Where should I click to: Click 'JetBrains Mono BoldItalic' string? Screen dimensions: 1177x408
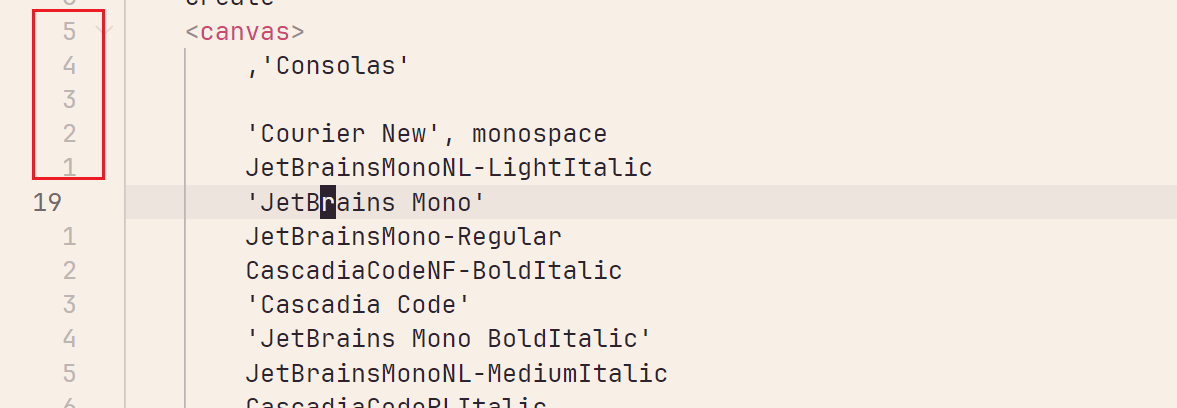(448, 339)
